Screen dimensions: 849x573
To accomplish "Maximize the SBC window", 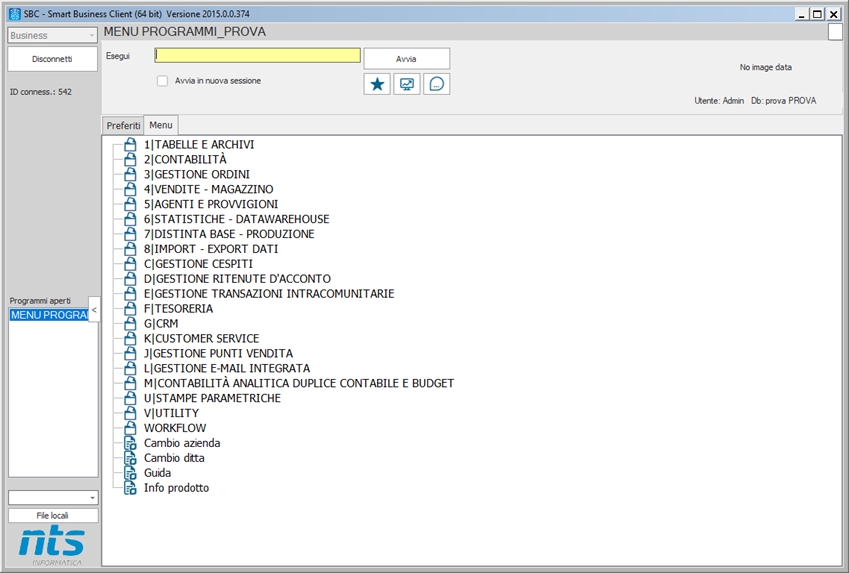I will pyautogui.click(x=818, y=14).
